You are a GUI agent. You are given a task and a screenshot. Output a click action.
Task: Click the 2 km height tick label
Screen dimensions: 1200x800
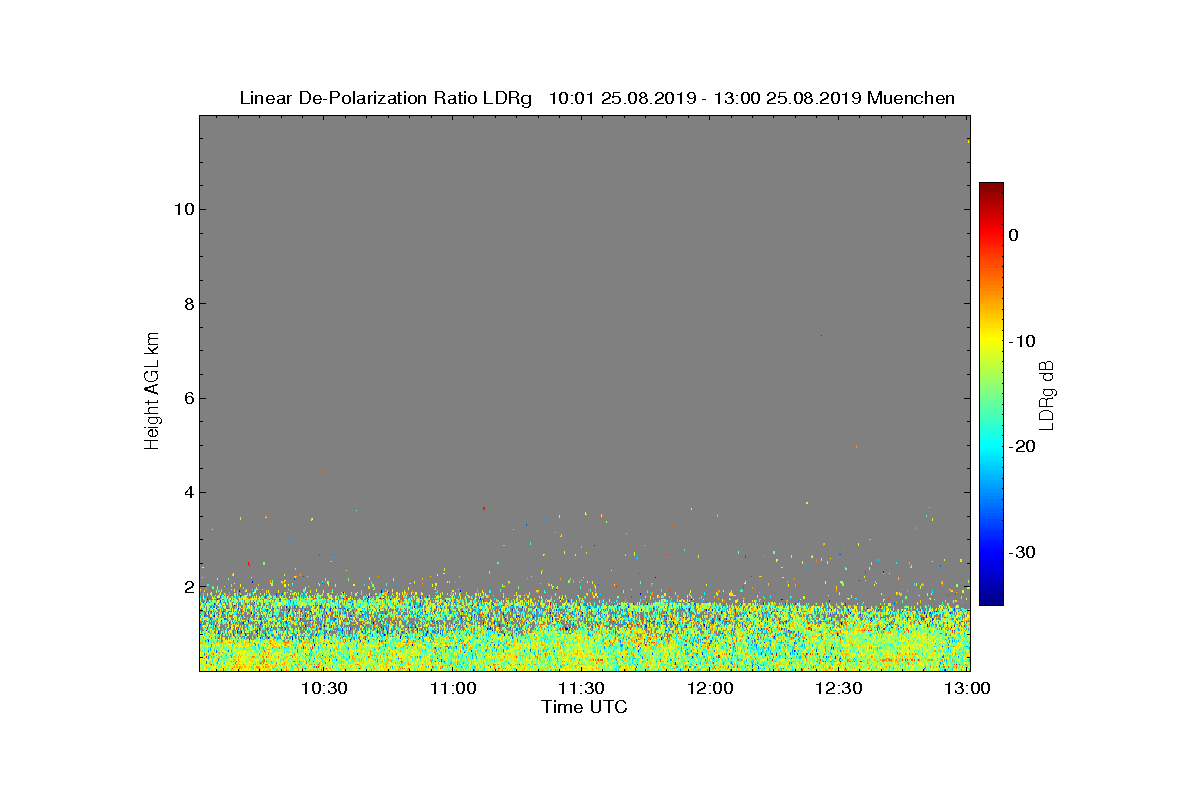[188, 587]
